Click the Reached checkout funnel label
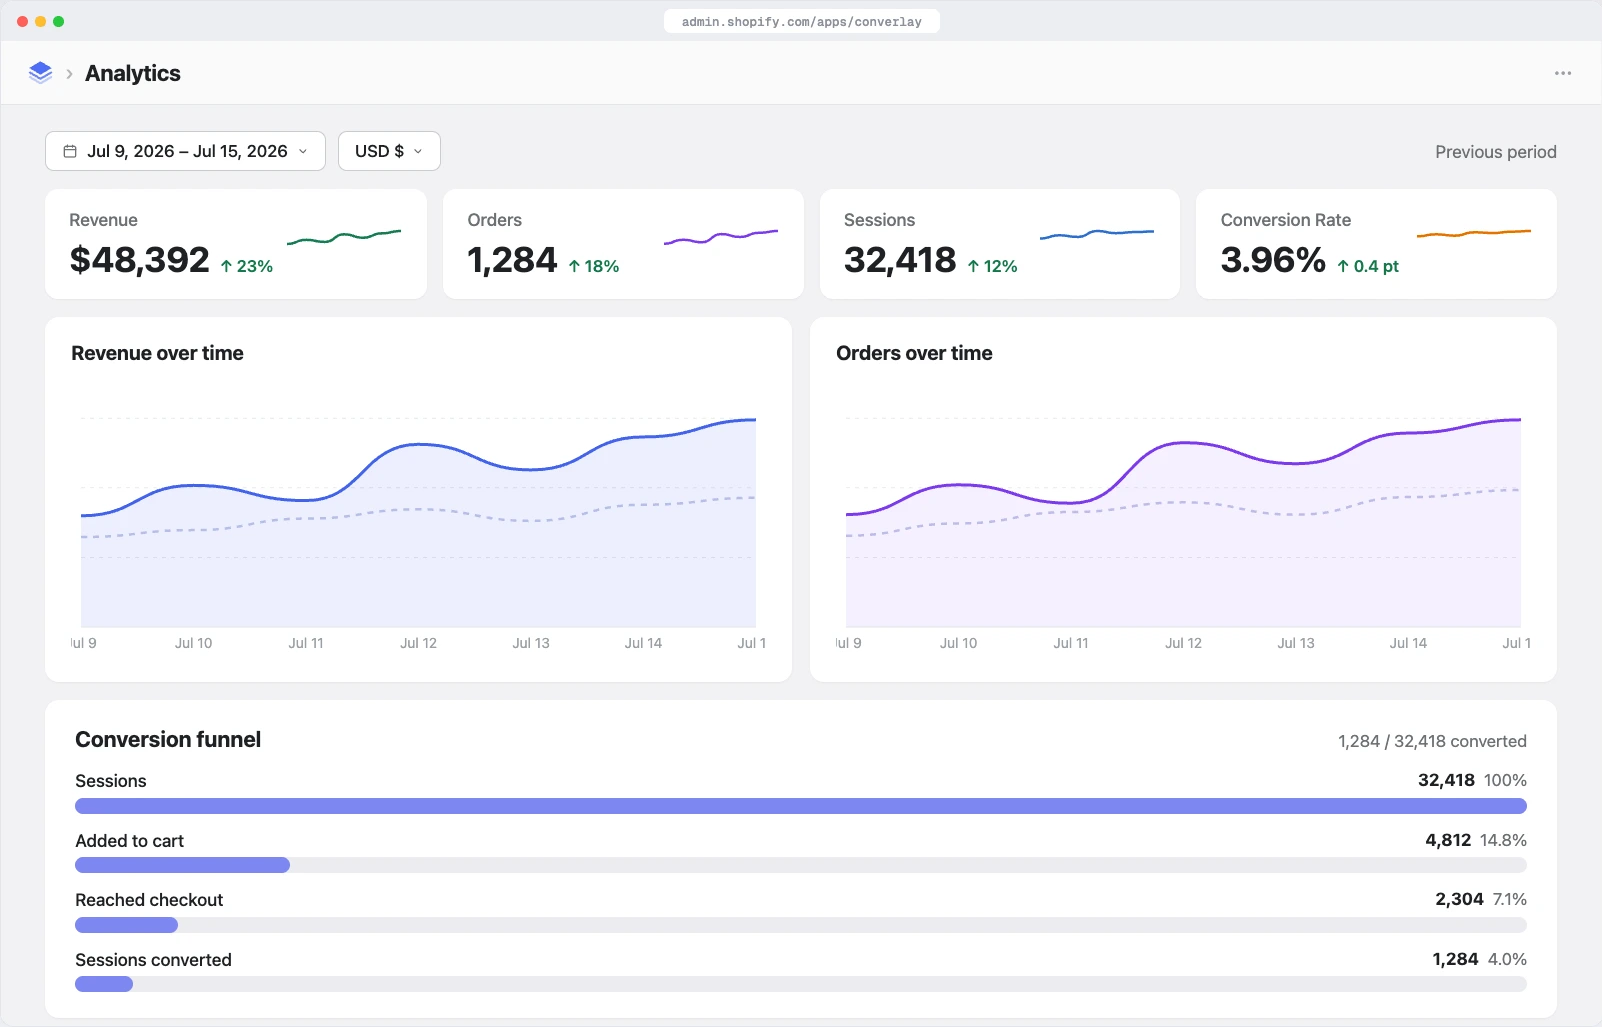This screenshot has height=1027, width=1604. click(149, 900)
